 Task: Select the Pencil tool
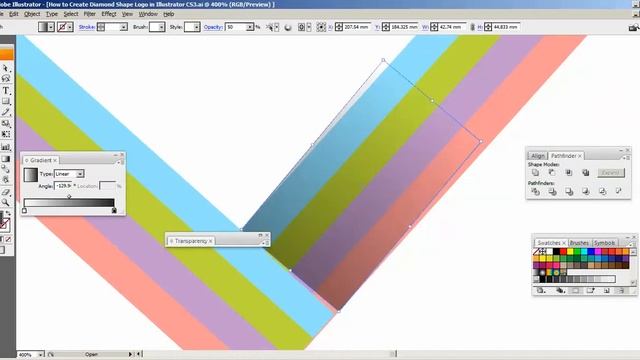coord(5,112)
